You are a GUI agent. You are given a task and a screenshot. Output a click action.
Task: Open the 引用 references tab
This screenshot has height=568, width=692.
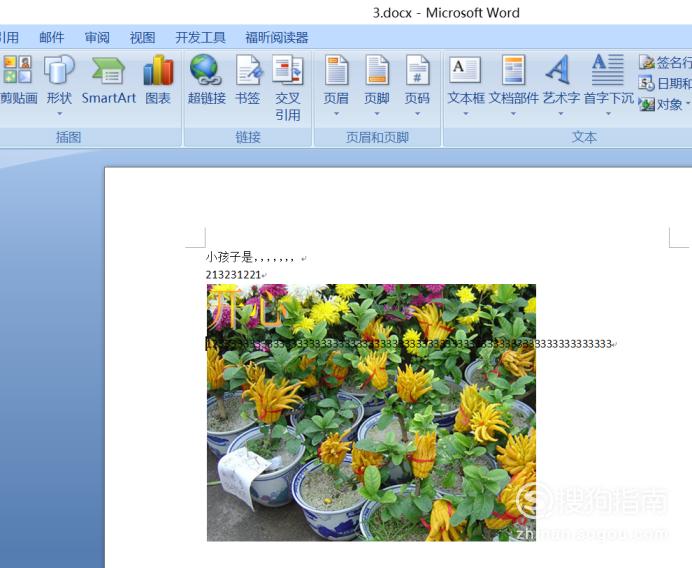(9, 38)
